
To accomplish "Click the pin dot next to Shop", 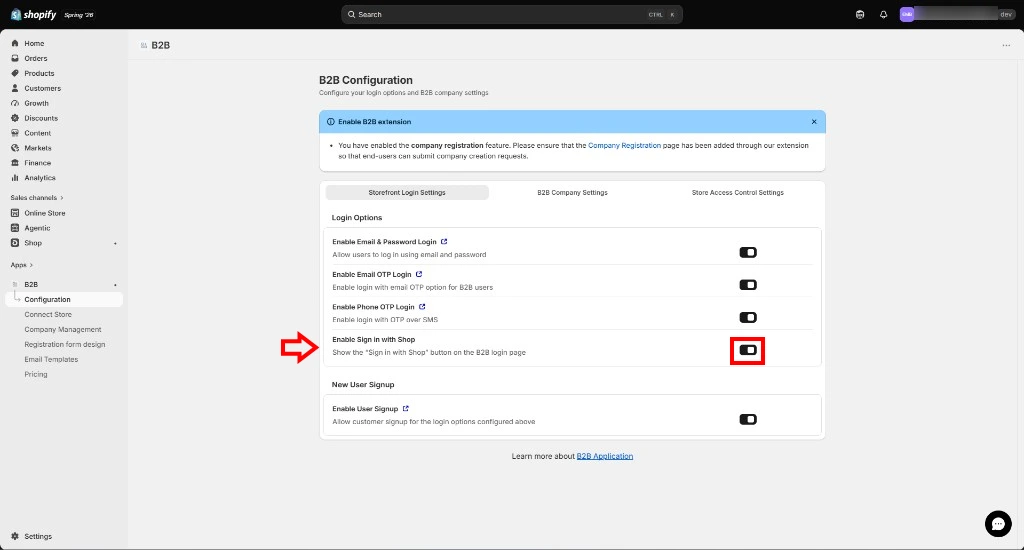I will [116, 244].
